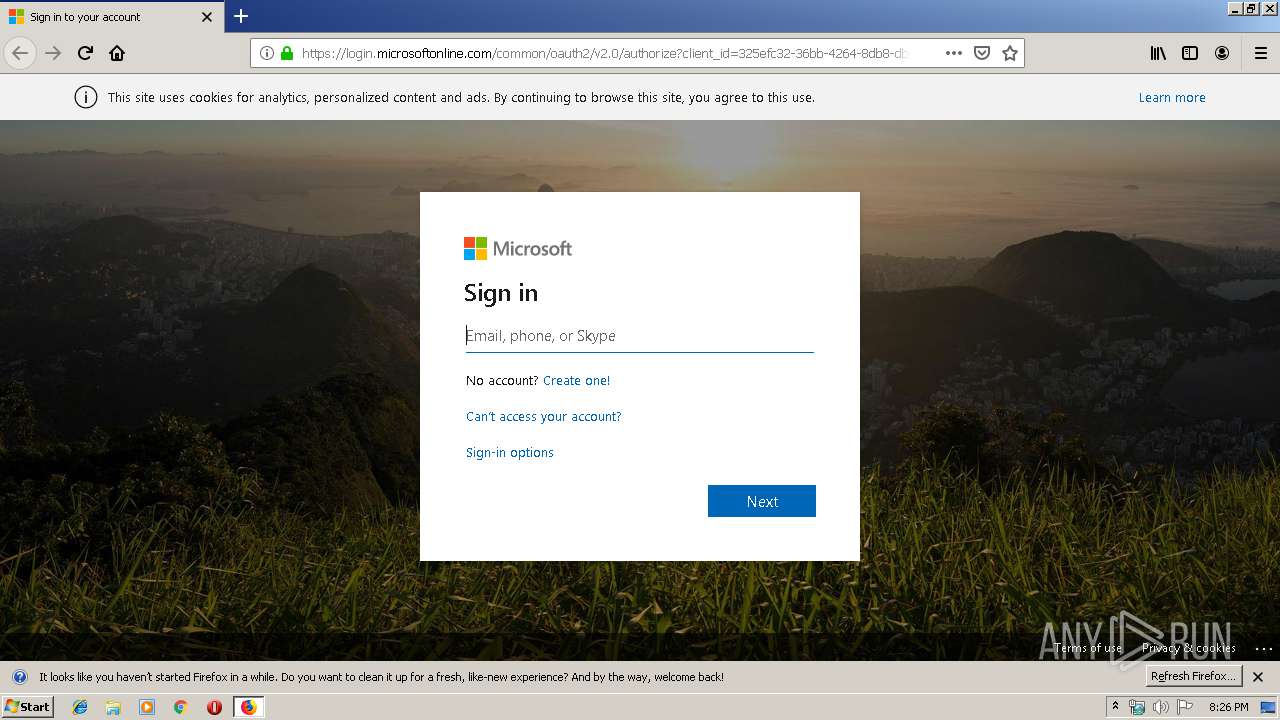Open the Firefox account icon
Screen dimensions: 1280x720
click(1222, 53)
